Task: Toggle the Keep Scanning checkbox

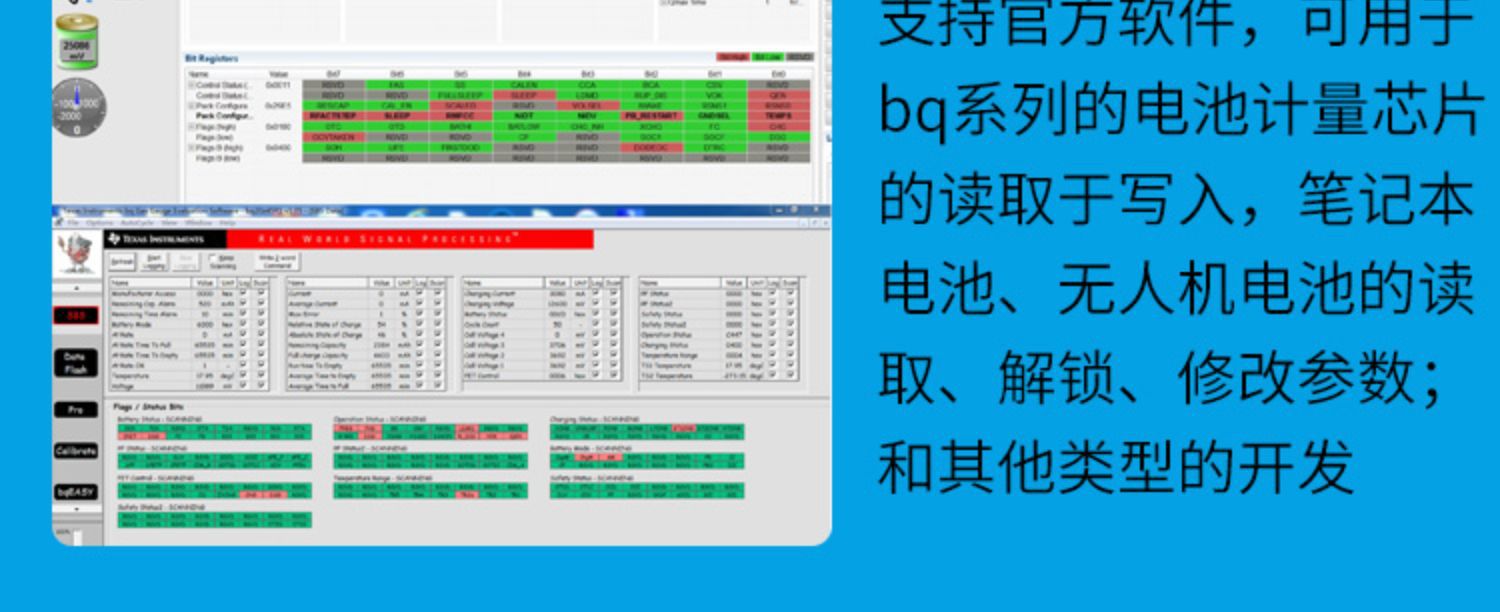Action: 212,258
